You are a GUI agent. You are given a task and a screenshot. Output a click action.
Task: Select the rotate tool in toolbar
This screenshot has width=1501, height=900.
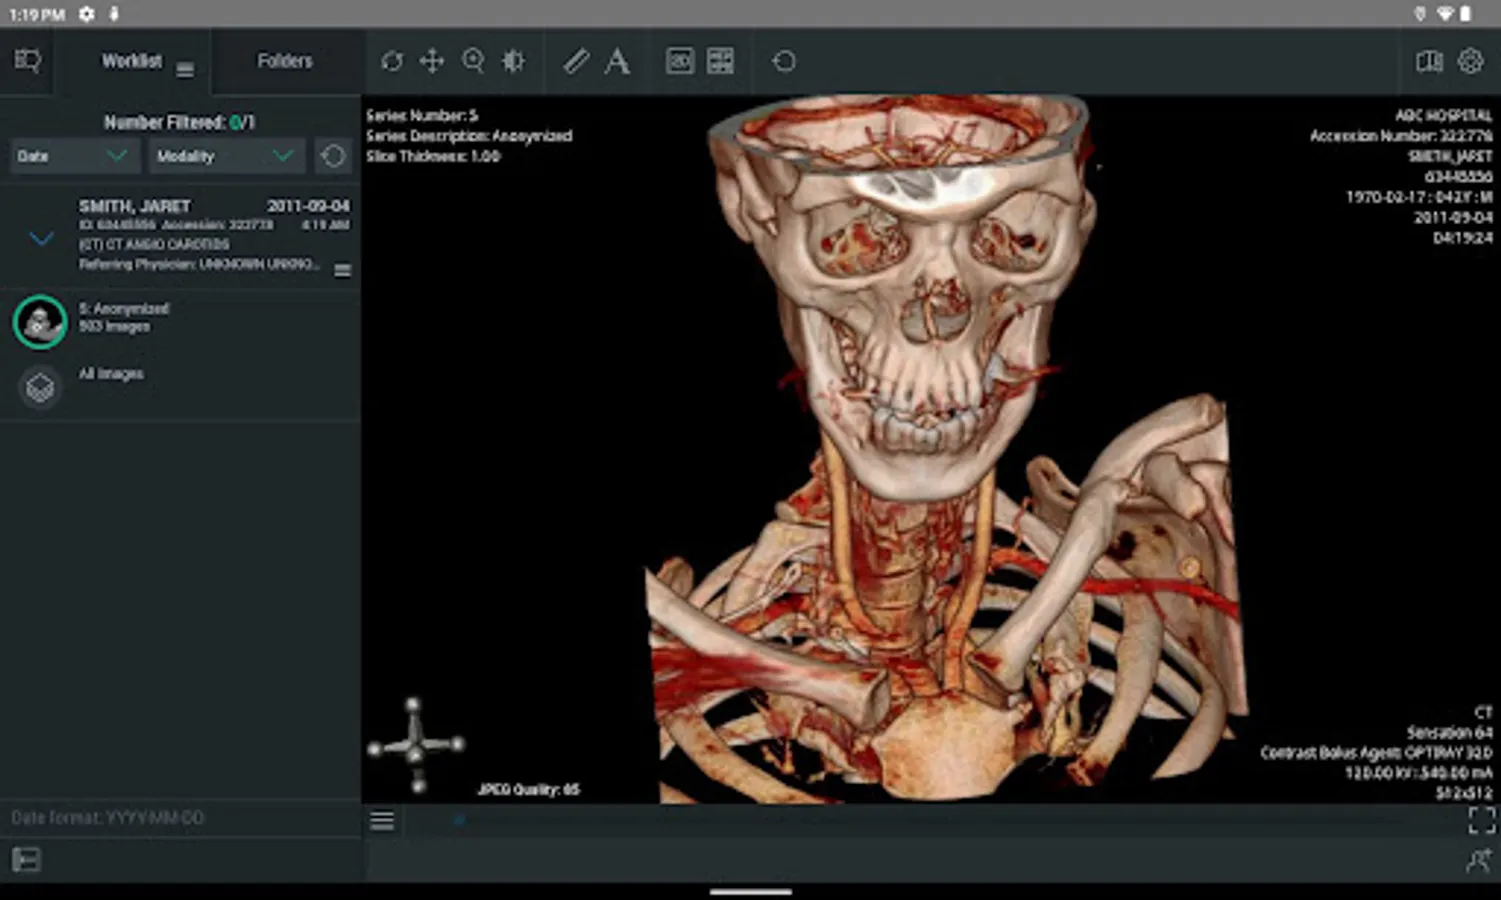(x=392, y=62)
